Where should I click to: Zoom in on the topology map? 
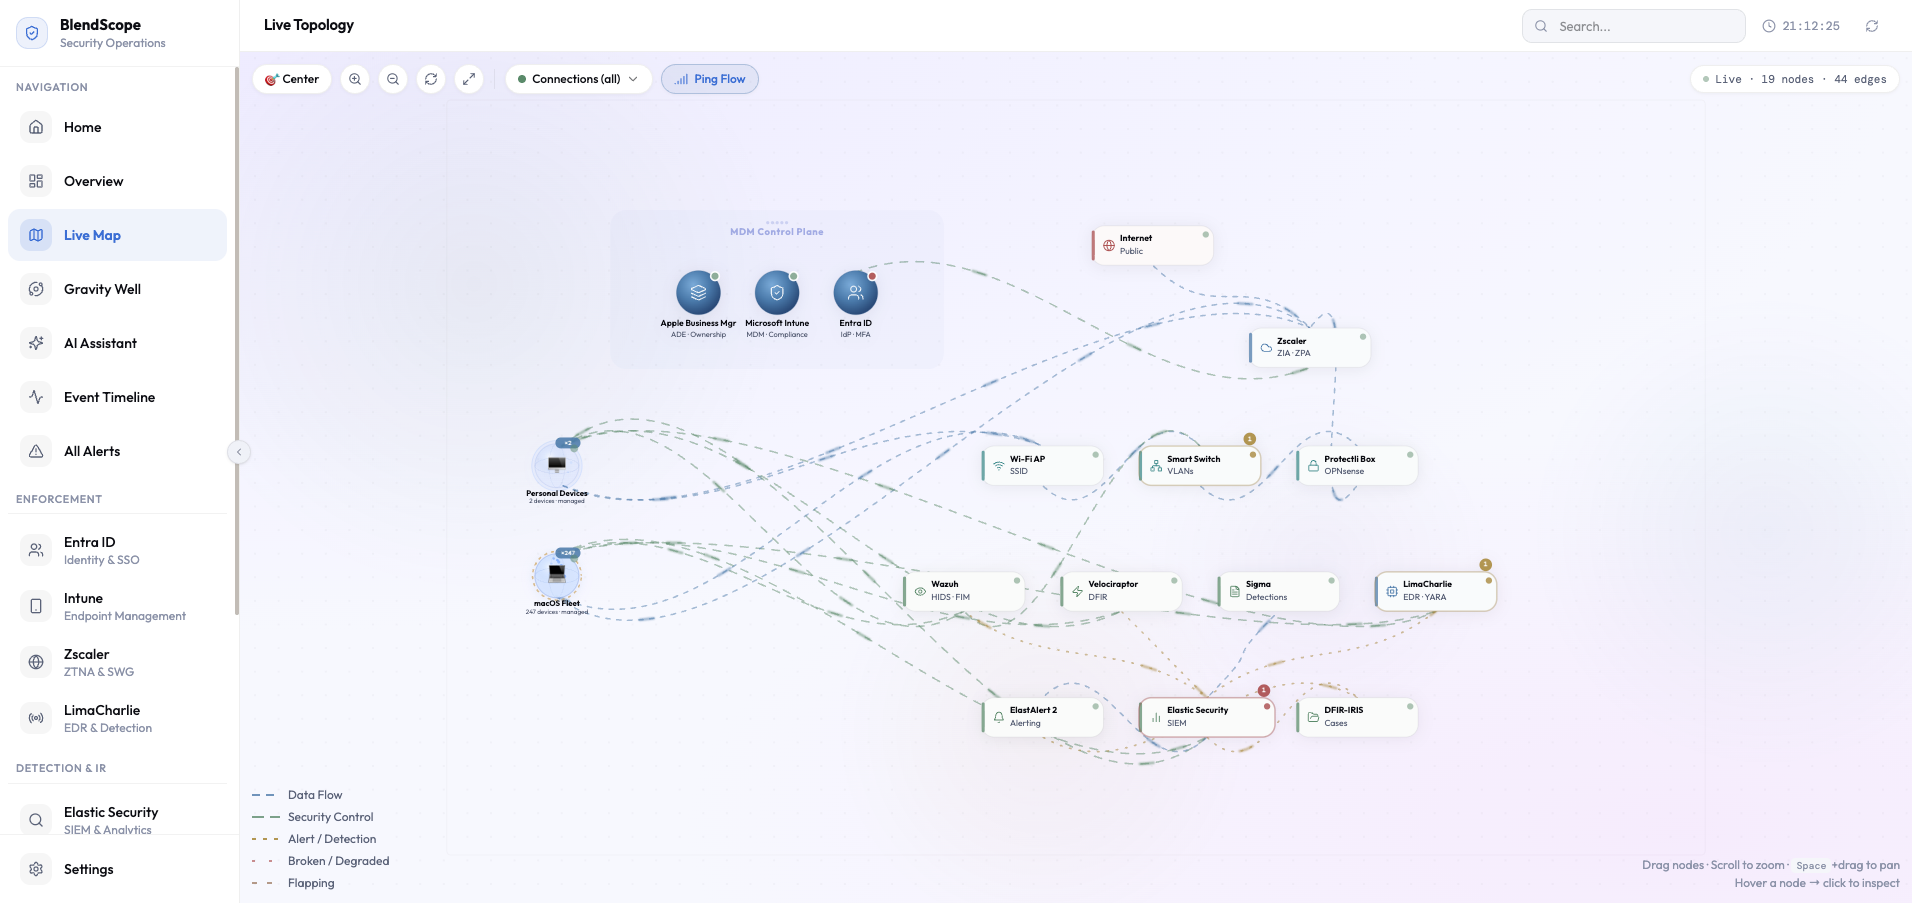[x=355, y=79]
